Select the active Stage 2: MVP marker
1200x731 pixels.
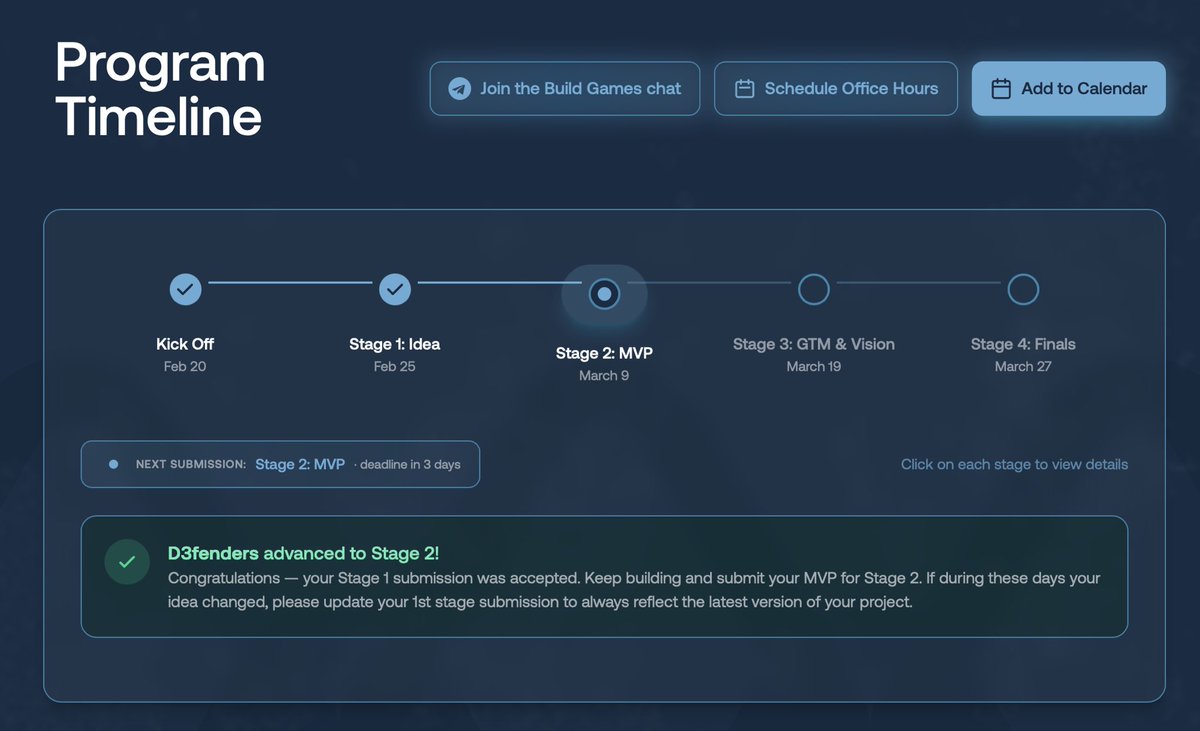click(x=604, y=294)
